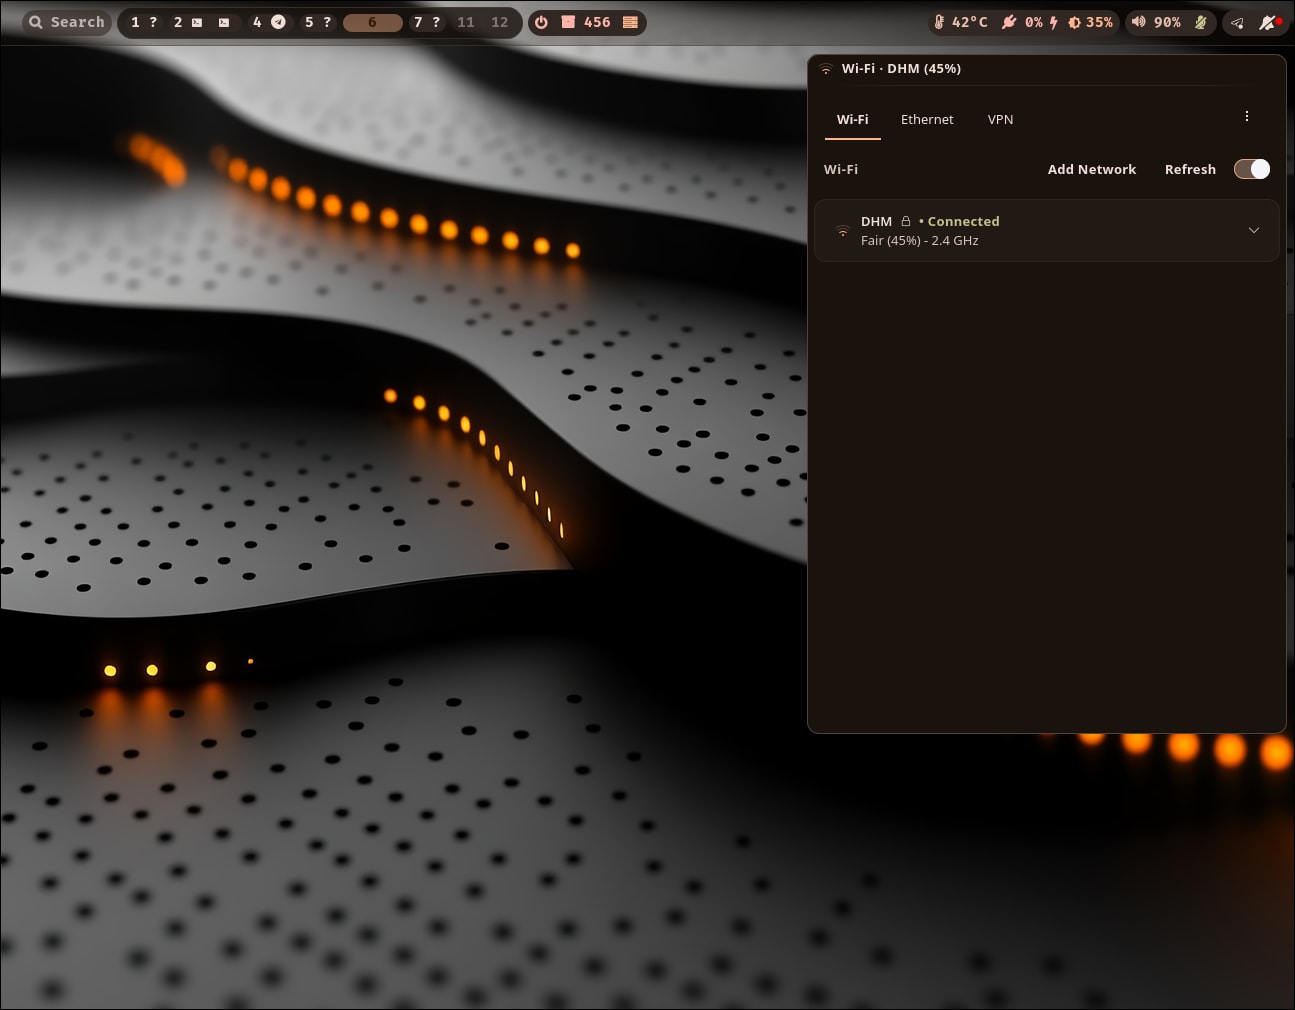Click the 35% brightness value
Viewport: 1295px width, 1010px height.
click(x=1099, y=22)
